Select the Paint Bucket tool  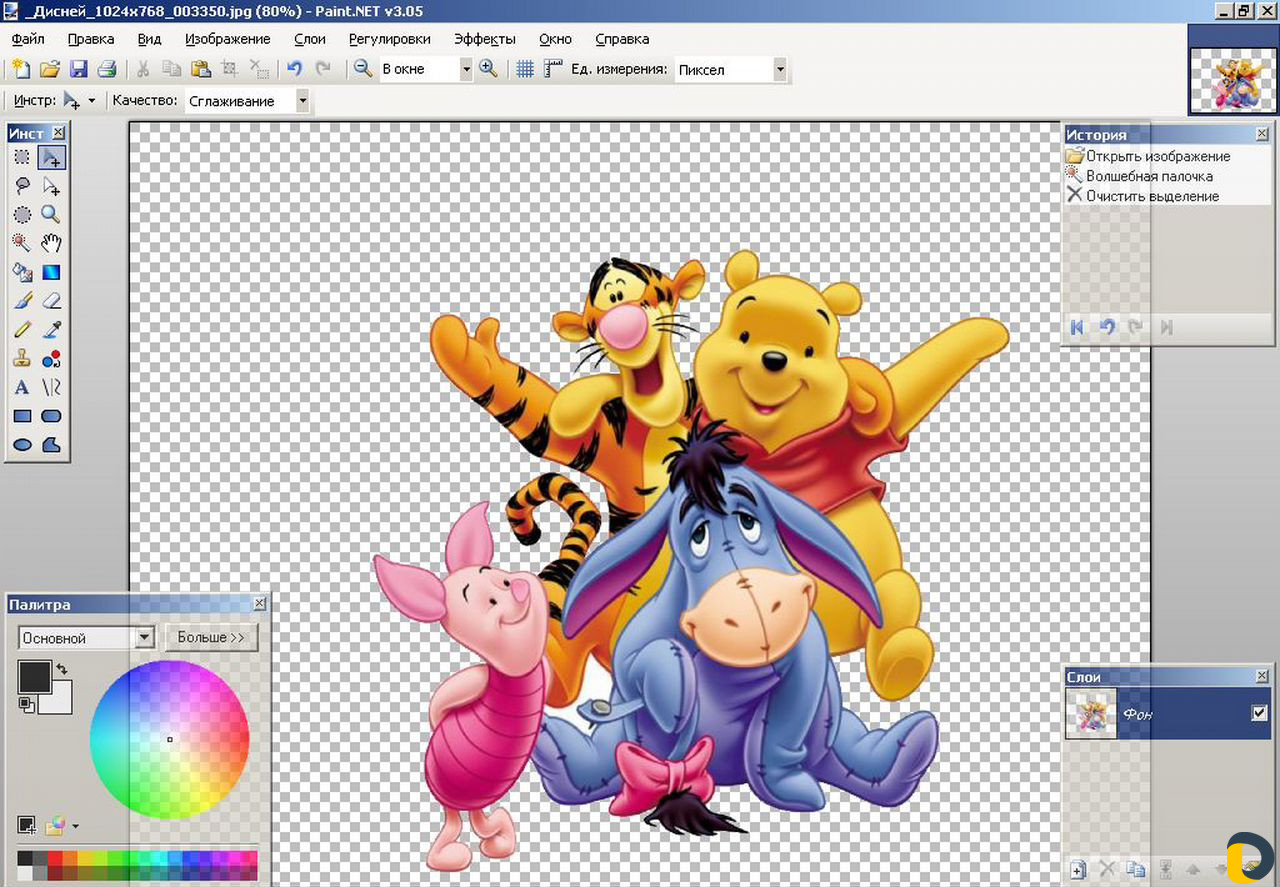pyautogui.click(x=22, y=272)
